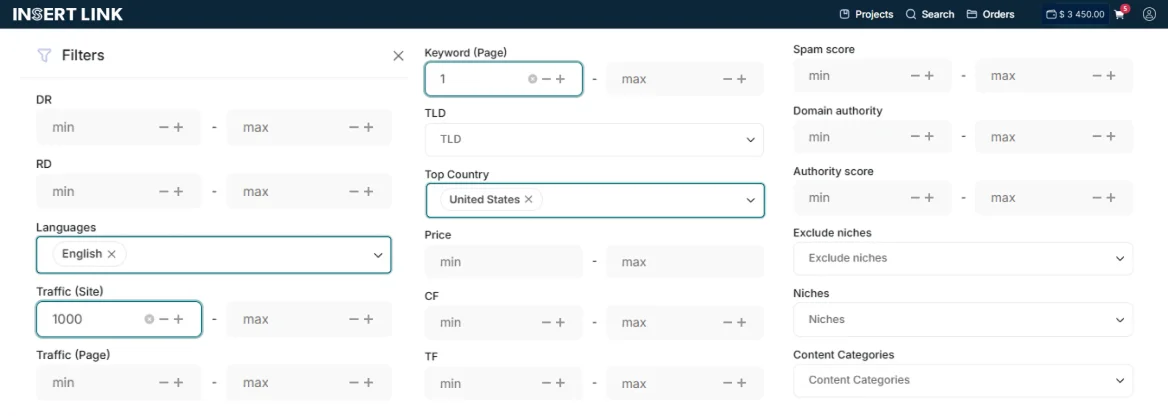Close the Filters panel
1168x416 pixels.
(x=398, y=56)
